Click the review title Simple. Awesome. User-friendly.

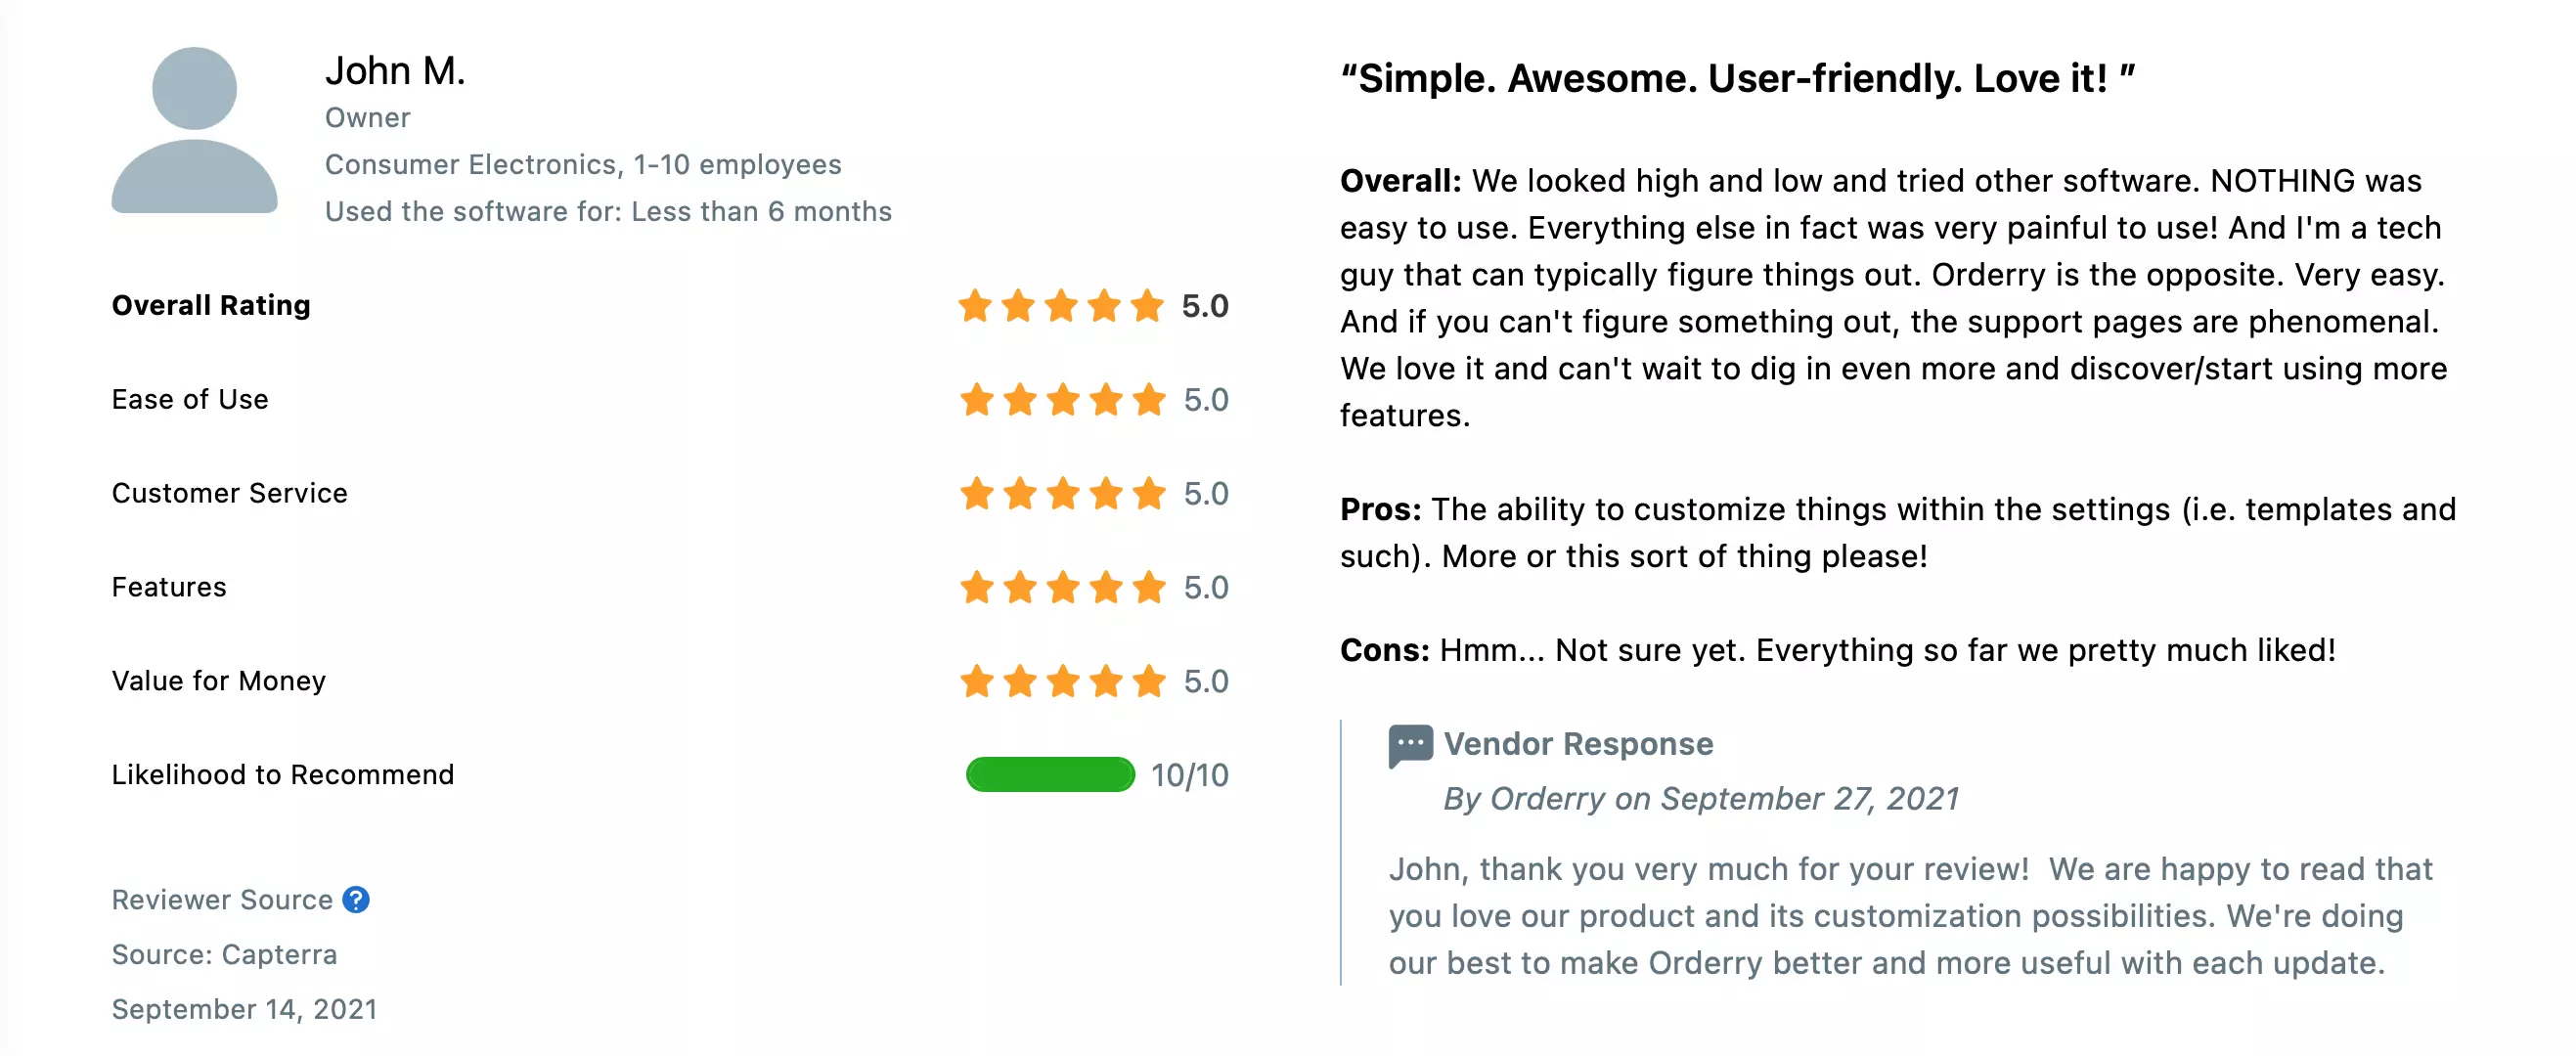[x=1738, y=78]
